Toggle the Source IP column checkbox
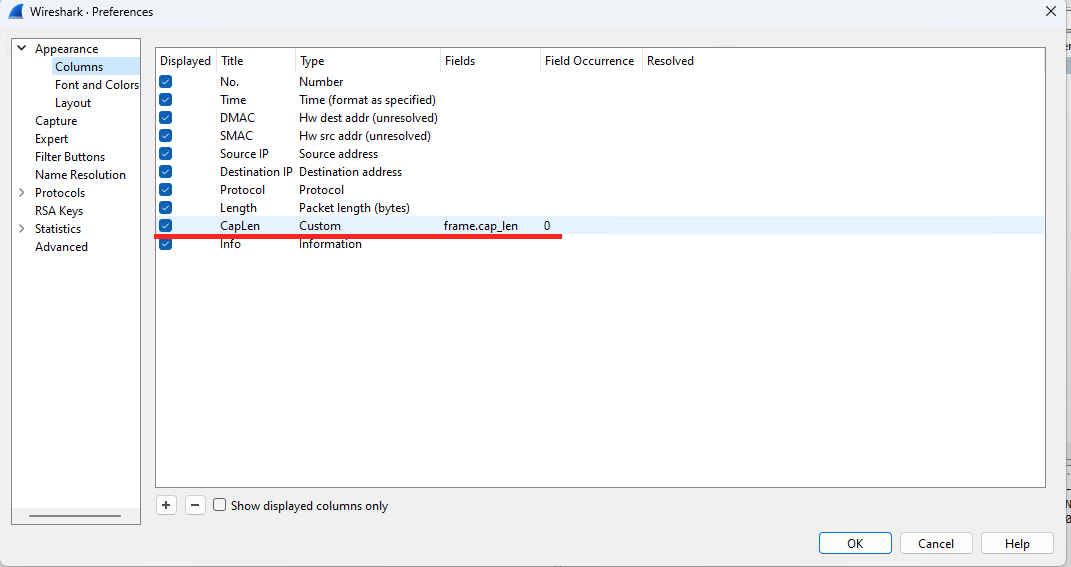 (x=165, y=154)
